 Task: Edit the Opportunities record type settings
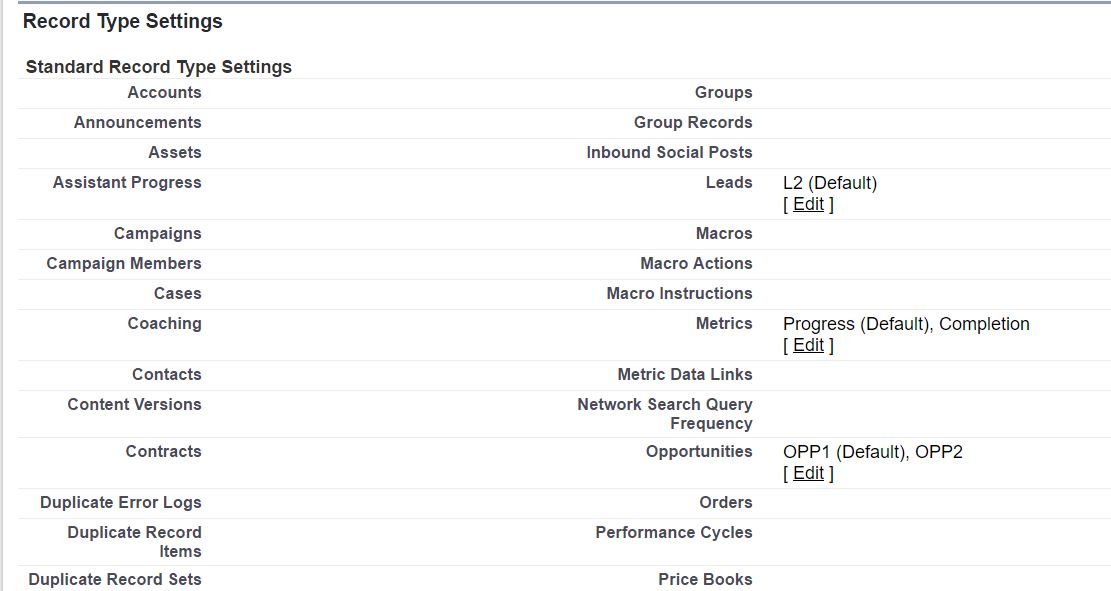click(x=808, y=473)
